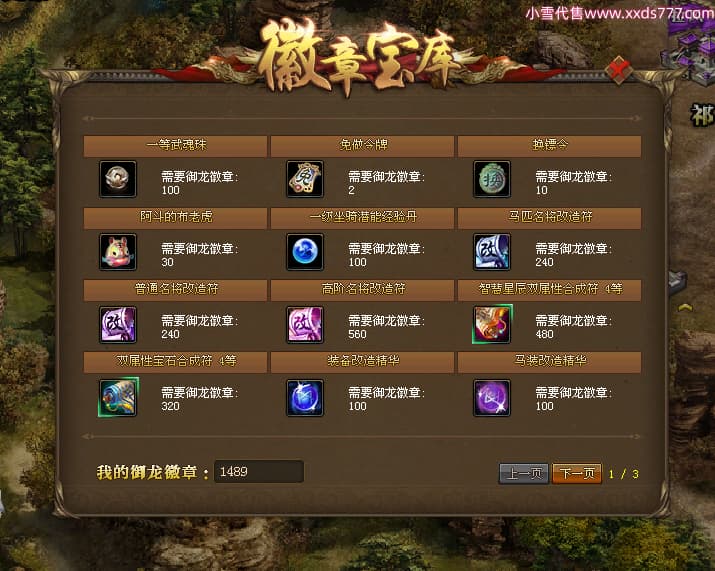Click the 我的御龙徽章 count field

coord(259,472)
